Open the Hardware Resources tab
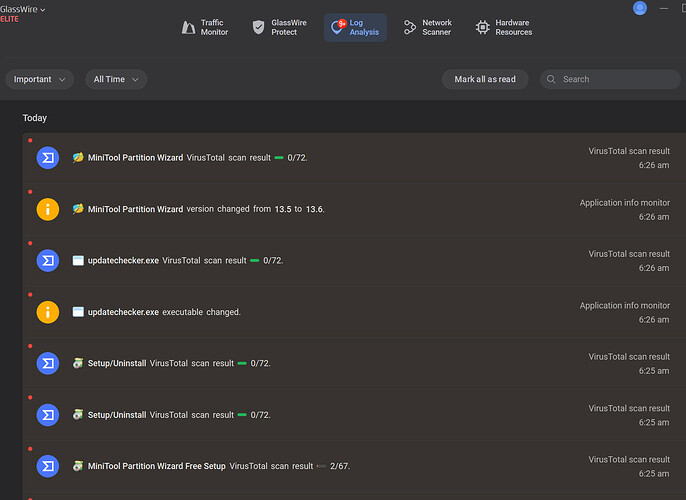The width and height of the screenshot is (686, 500). 503,28
